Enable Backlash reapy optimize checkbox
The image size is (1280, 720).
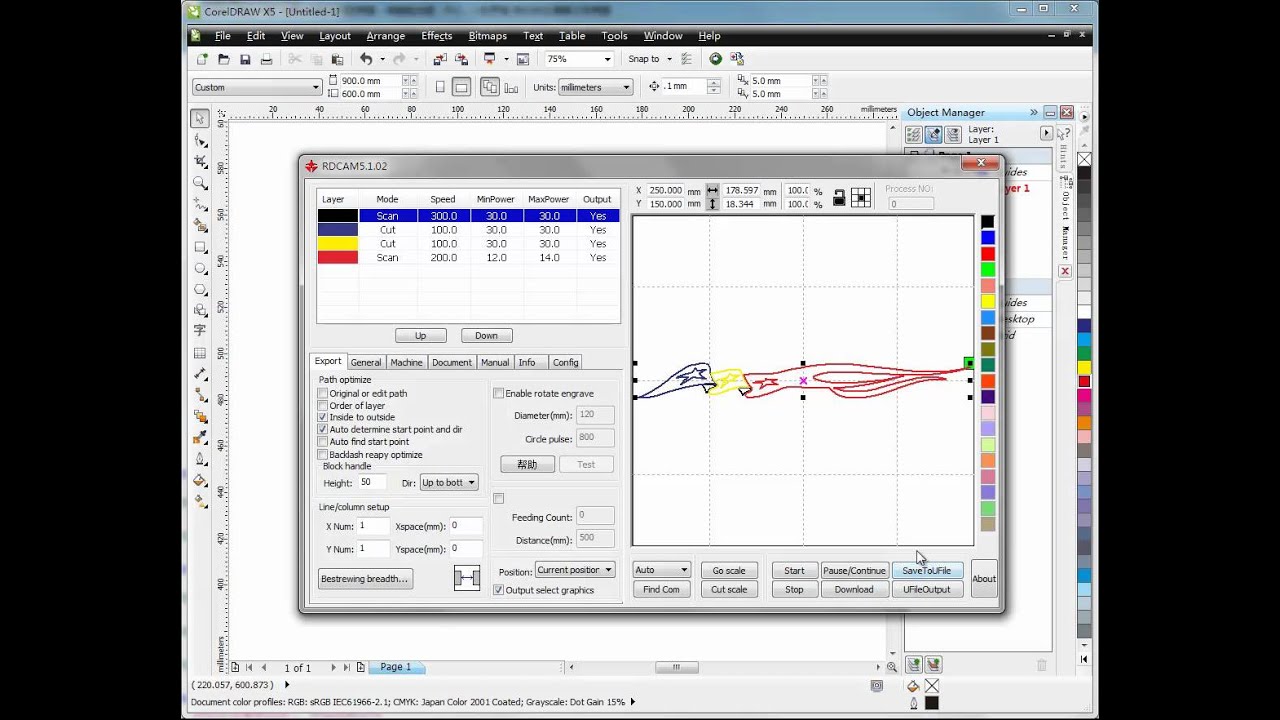pyautogui.click(x=323, y=454)
